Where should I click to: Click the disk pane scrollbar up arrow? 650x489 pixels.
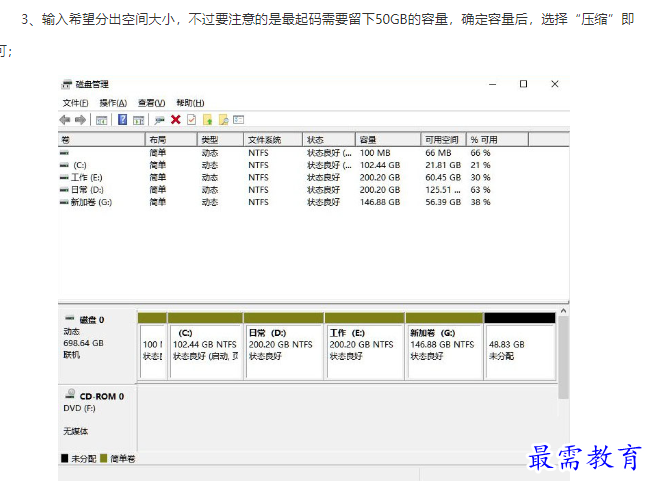(x=563, y=311)
